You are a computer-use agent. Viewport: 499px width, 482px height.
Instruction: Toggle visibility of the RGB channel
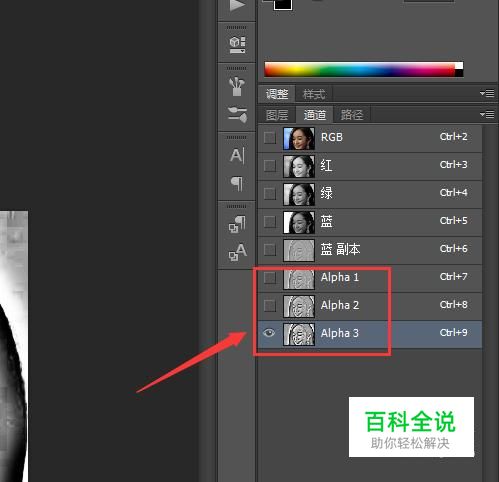pyautogui.click(x=269, y=137)
